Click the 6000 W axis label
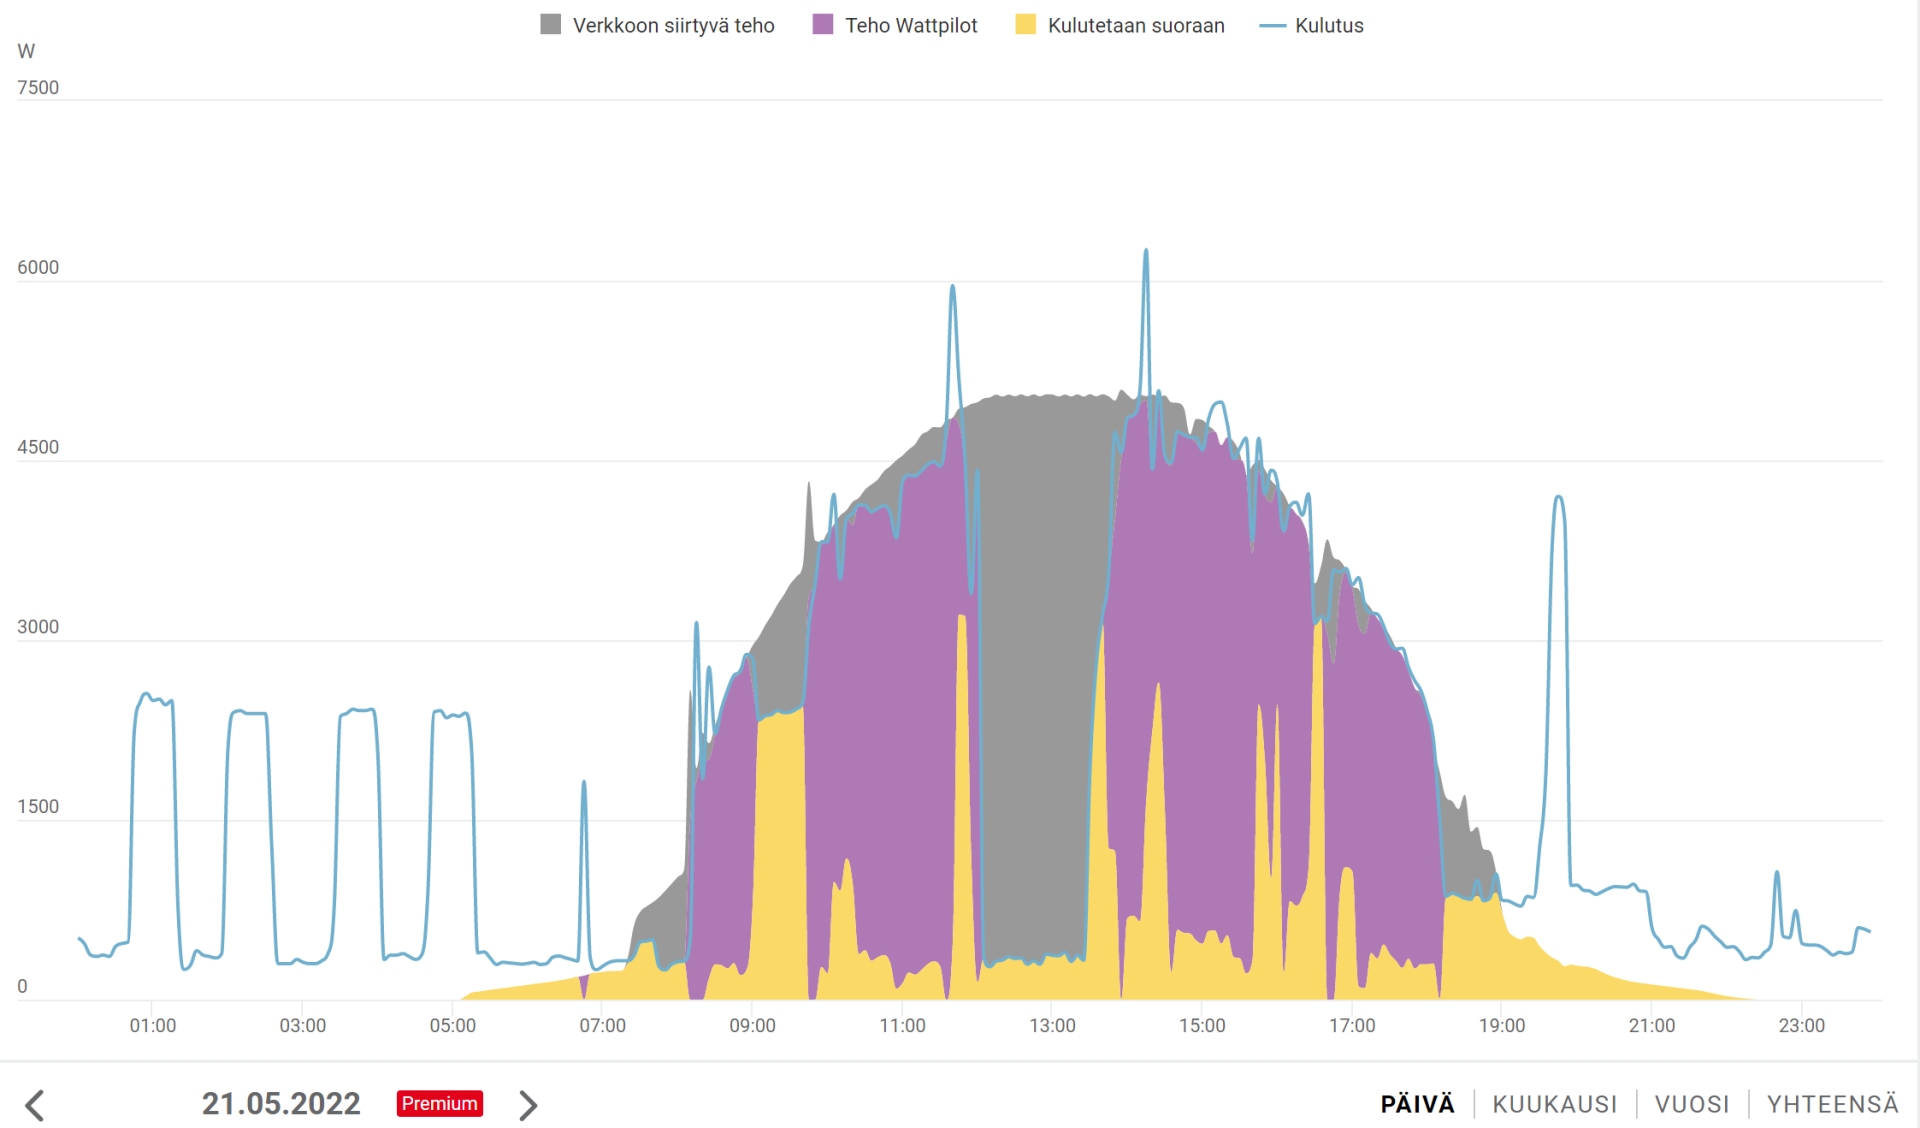 pyautogui.click(x=38, y=267)
